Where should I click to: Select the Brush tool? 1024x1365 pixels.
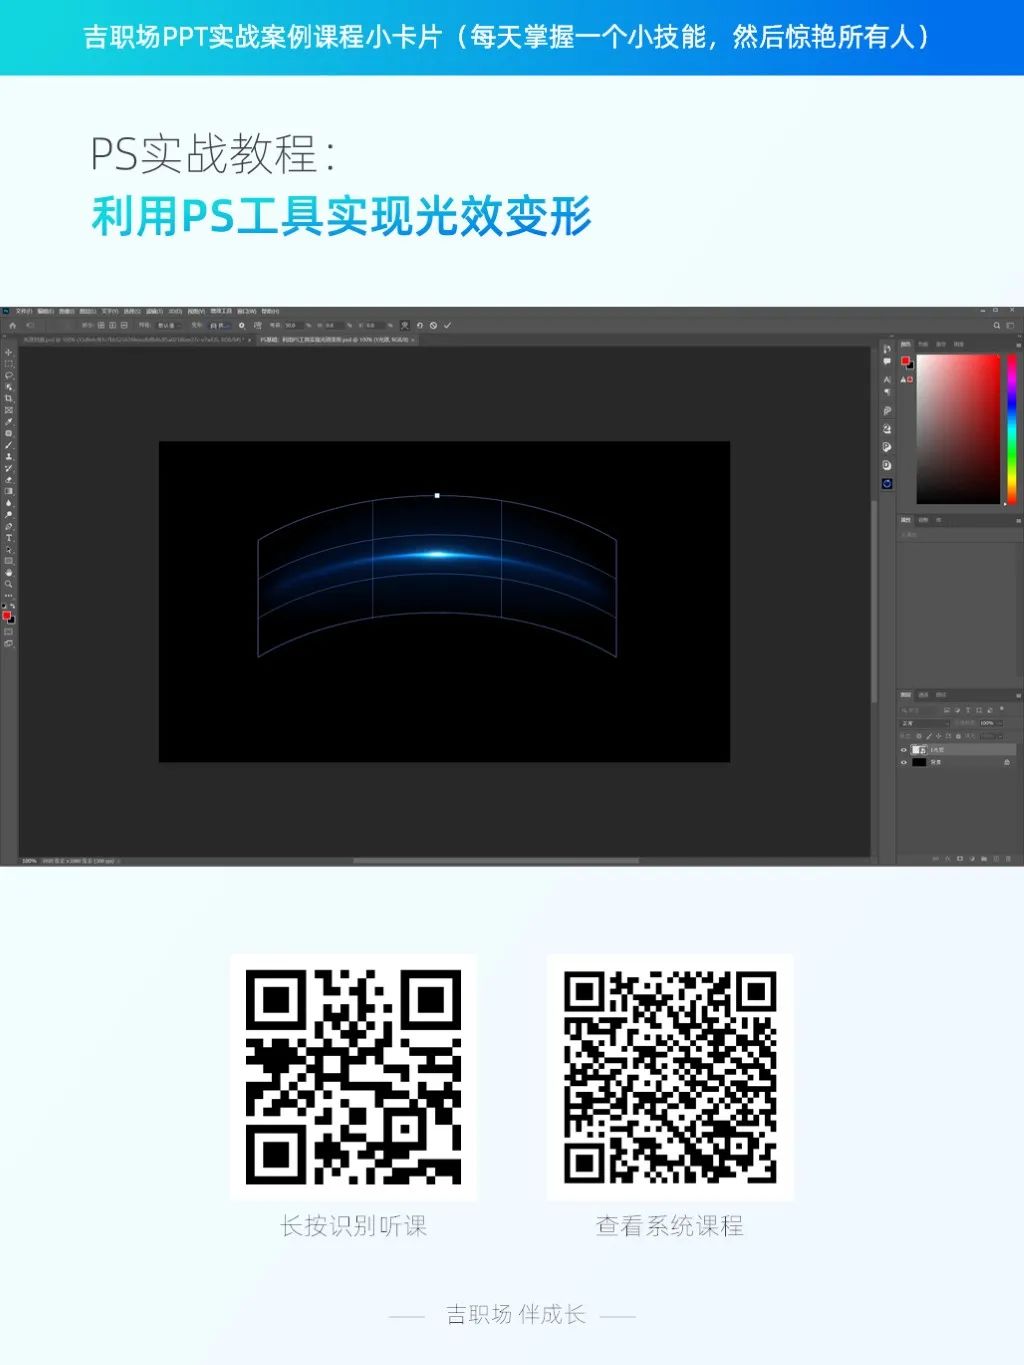click(9, 445)
